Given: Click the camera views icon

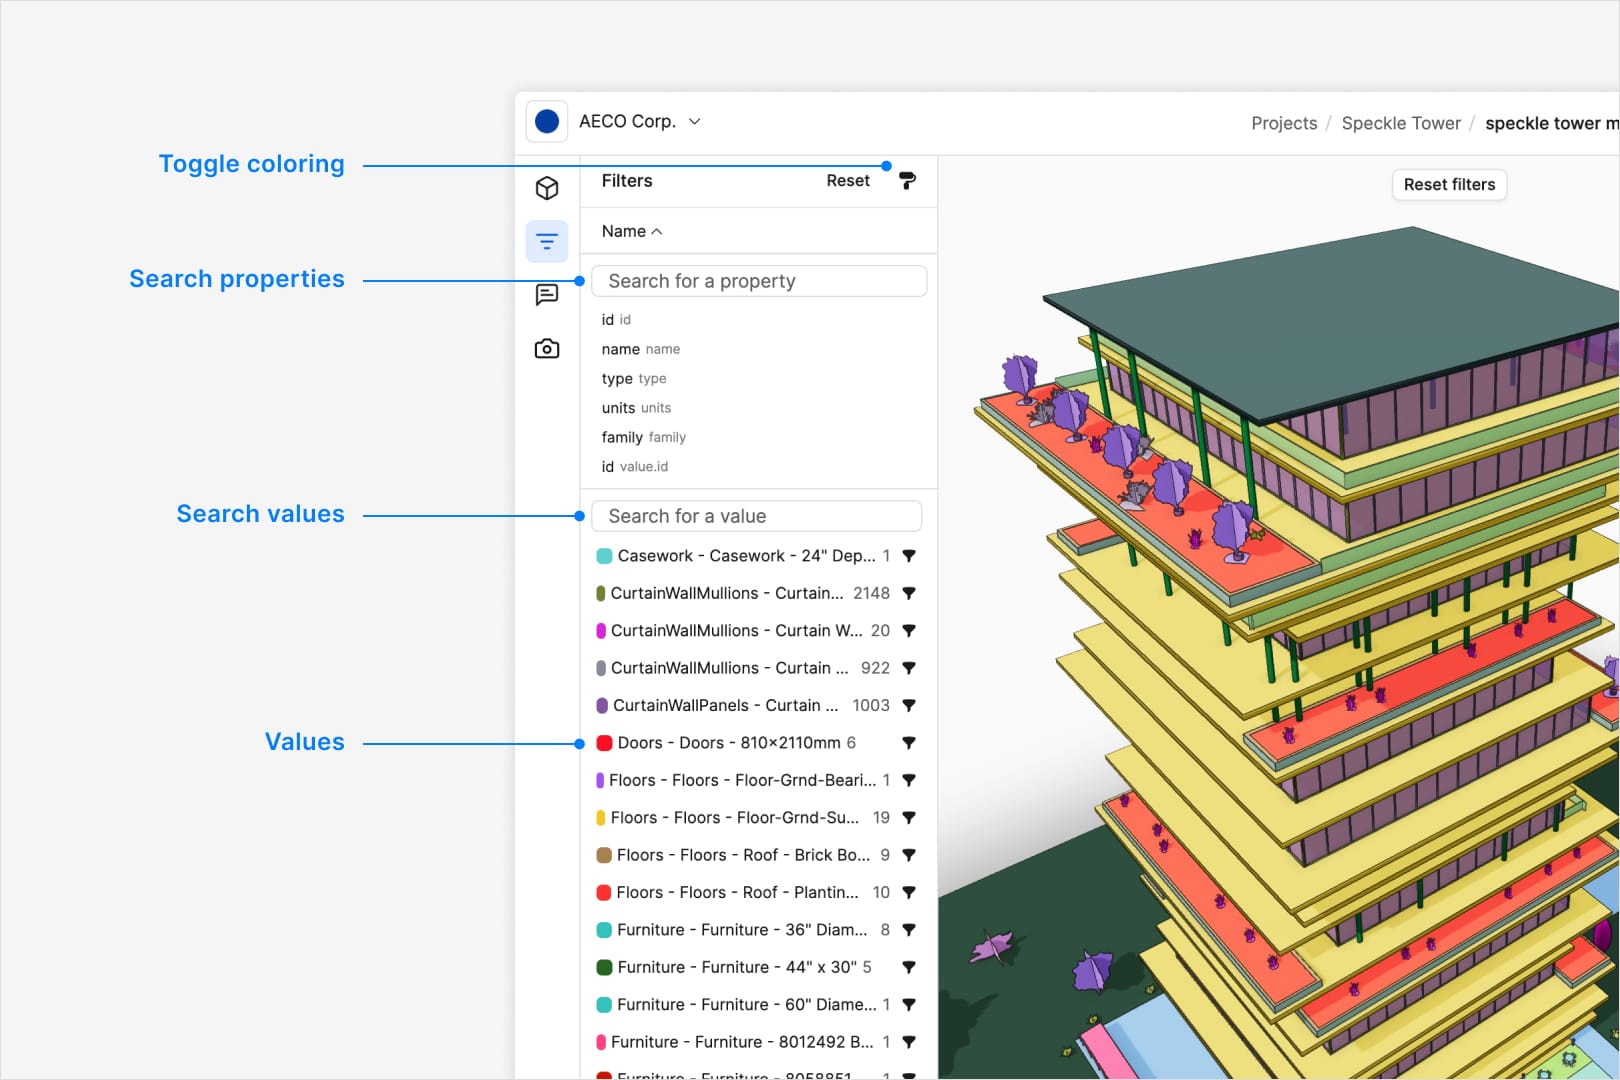Looking at the screenshot, I should pyautogui.click(x=547, y=349).
